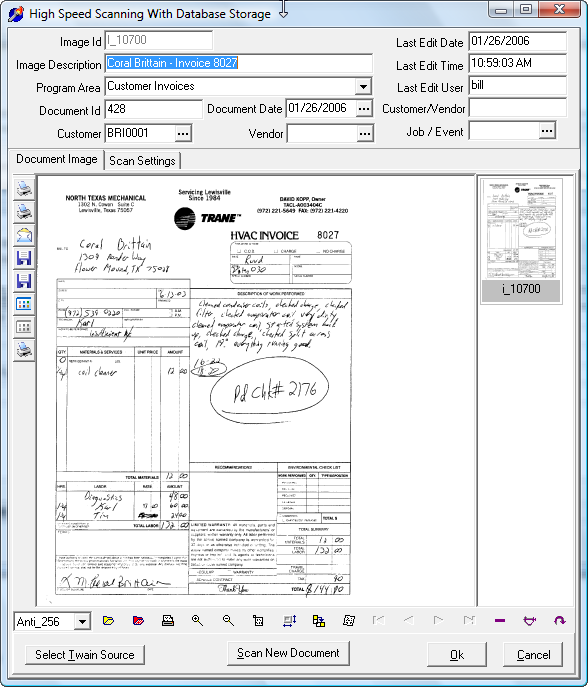Screen dimensions: 588x687
Task: Click the topmost printer icon in side toolbar
Action: (24, 189)
